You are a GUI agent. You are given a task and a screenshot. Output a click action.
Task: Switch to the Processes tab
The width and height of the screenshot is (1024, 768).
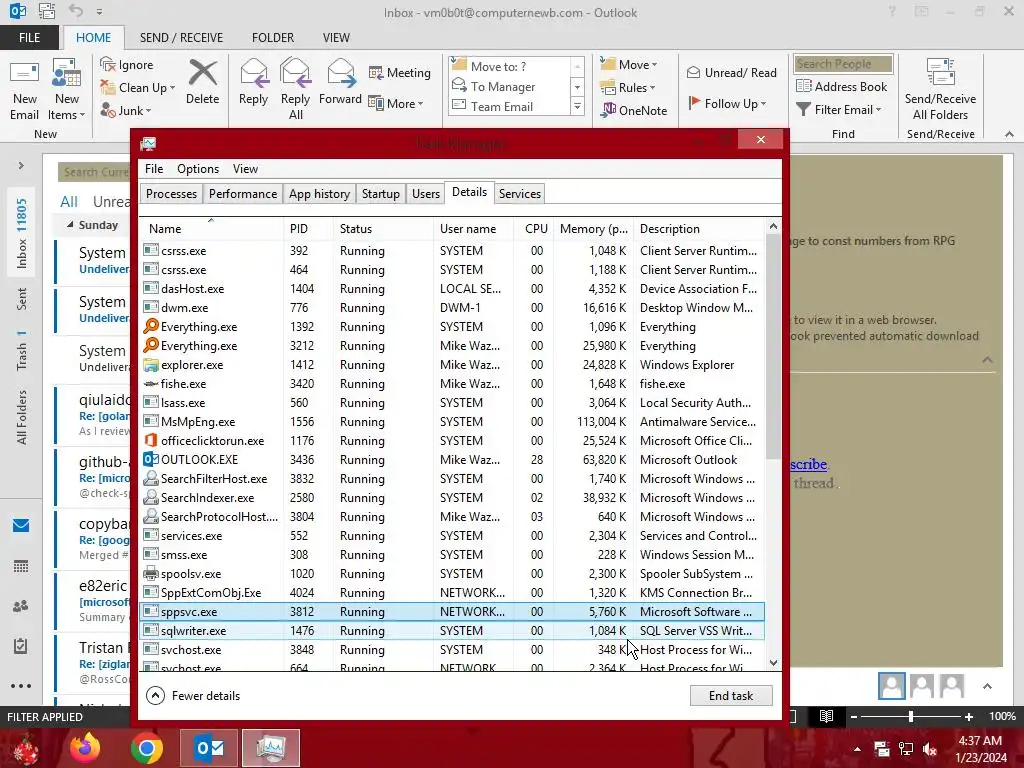click(x=171, y=194)
